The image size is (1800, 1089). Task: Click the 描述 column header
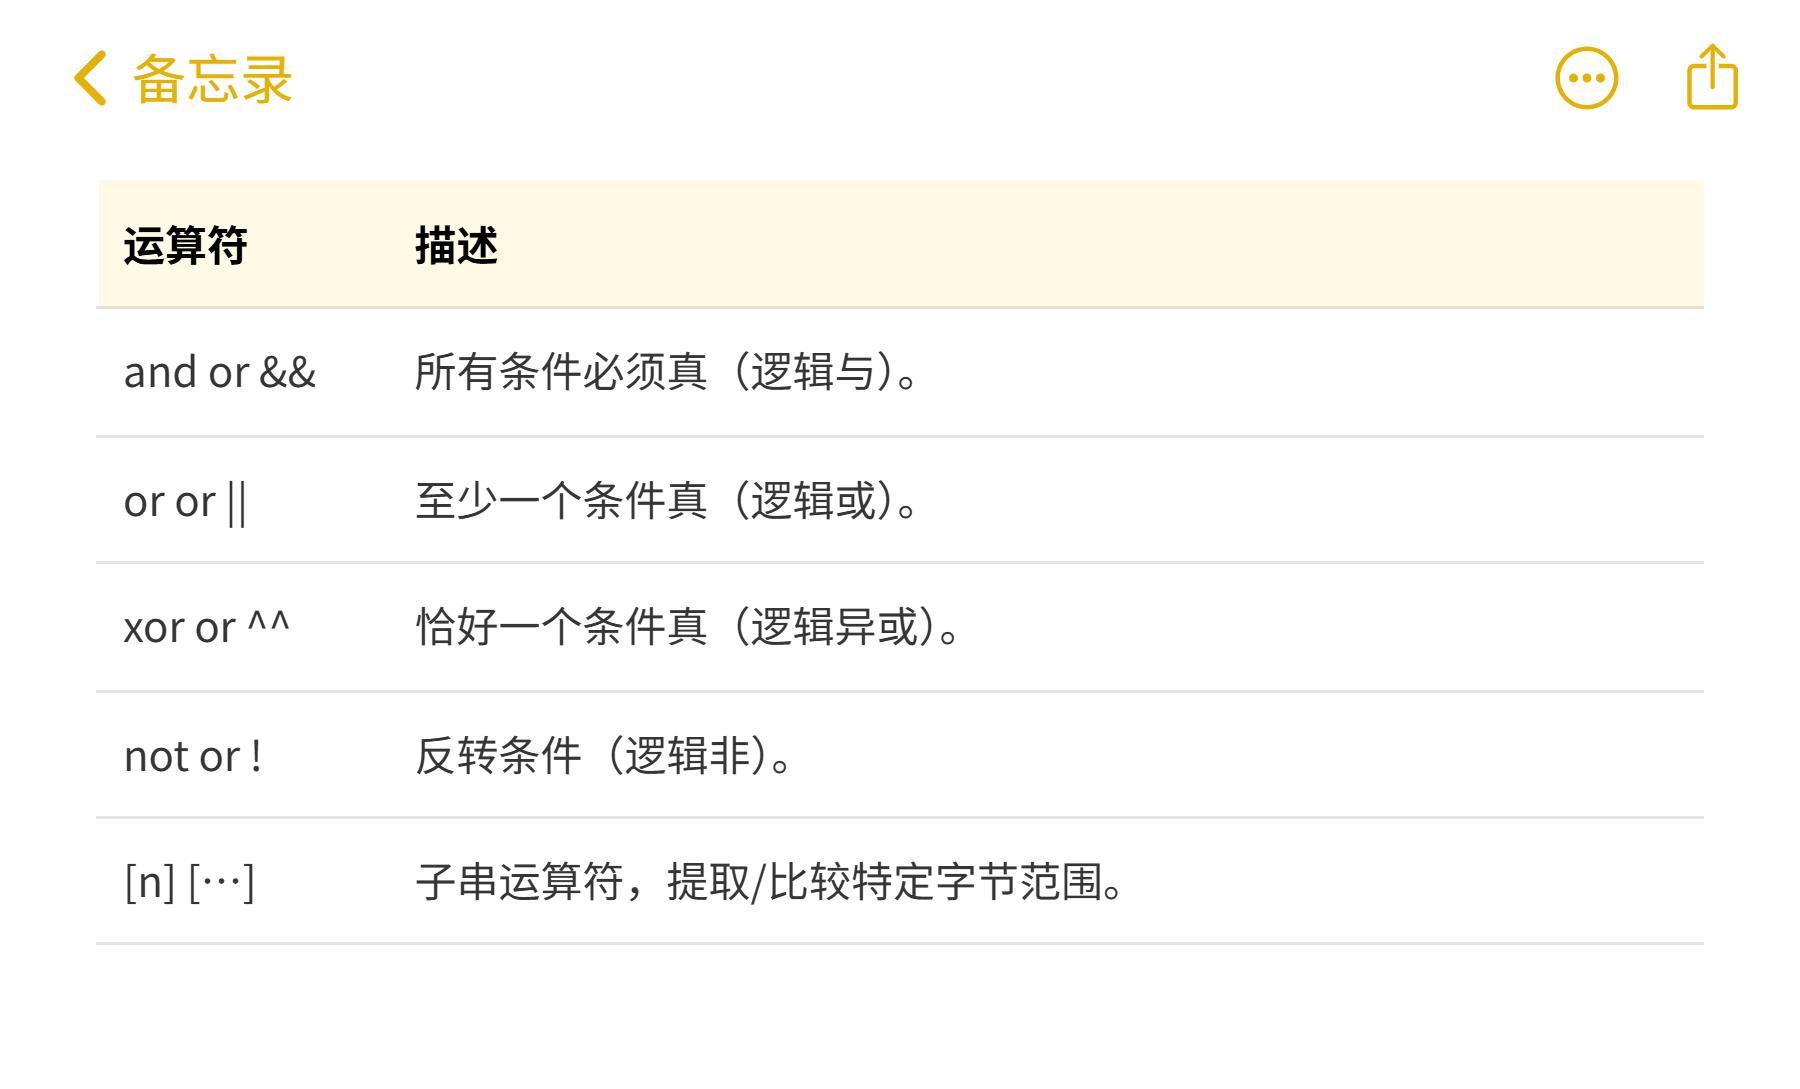[456, 246]
